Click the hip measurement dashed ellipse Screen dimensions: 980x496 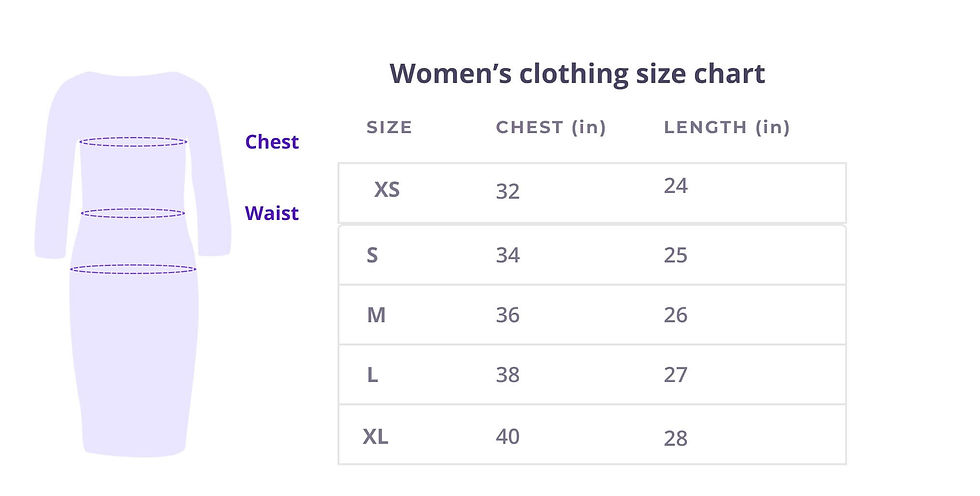point(133,269)
